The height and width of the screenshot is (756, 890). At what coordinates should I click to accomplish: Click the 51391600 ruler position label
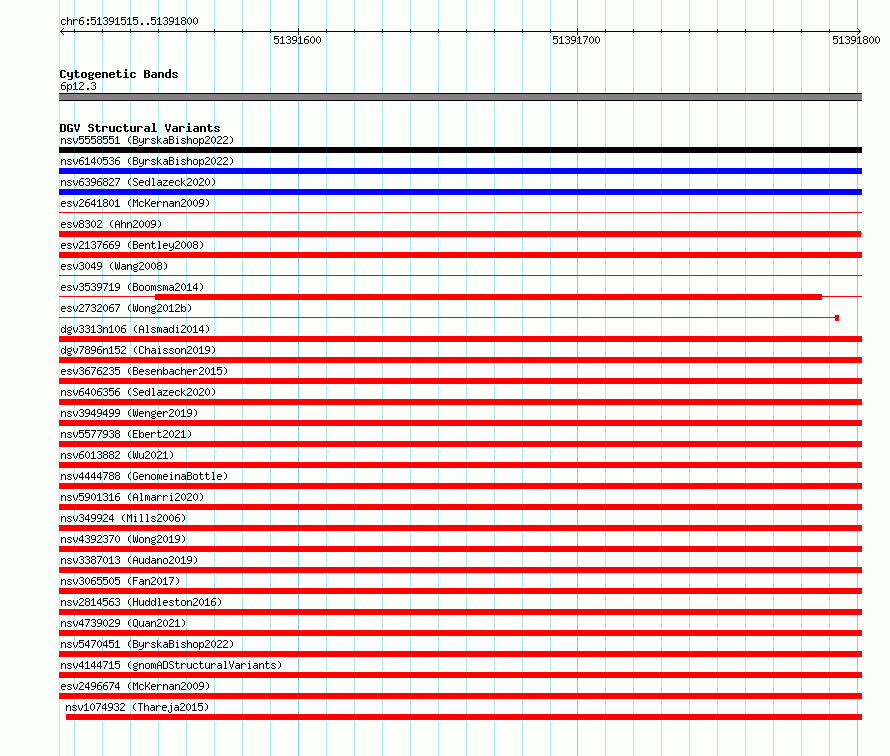[x=297, y=40]
